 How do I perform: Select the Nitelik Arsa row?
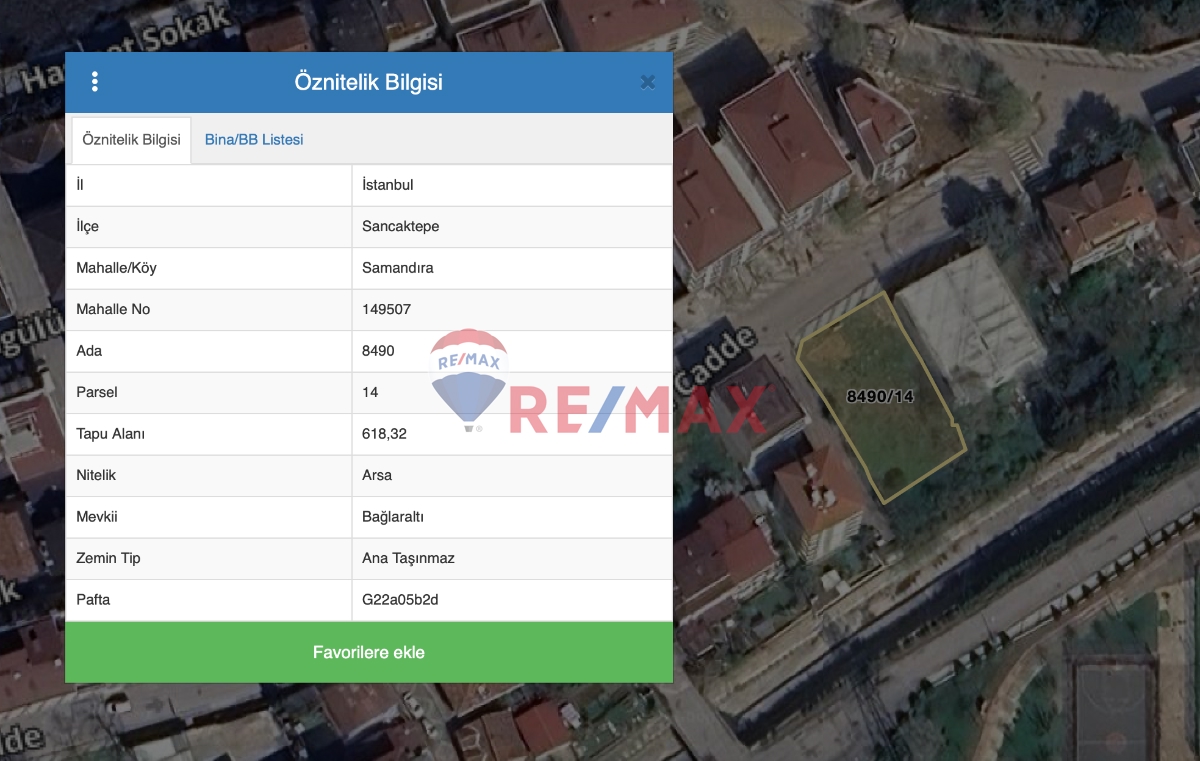377,475
